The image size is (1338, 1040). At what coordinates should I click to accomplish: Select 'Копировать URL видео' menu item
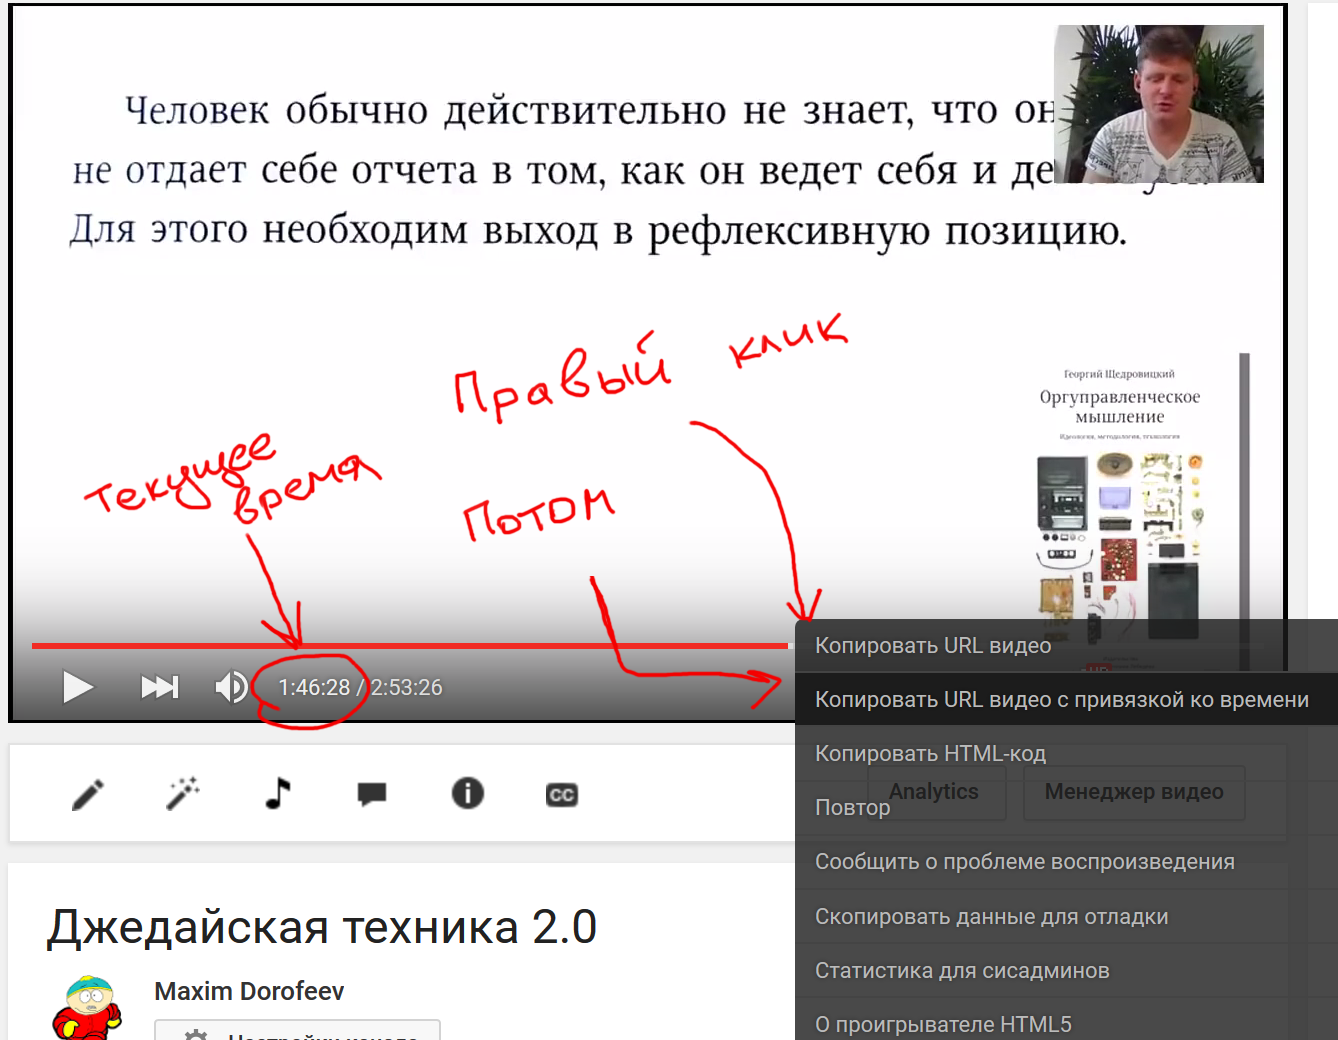933,646
